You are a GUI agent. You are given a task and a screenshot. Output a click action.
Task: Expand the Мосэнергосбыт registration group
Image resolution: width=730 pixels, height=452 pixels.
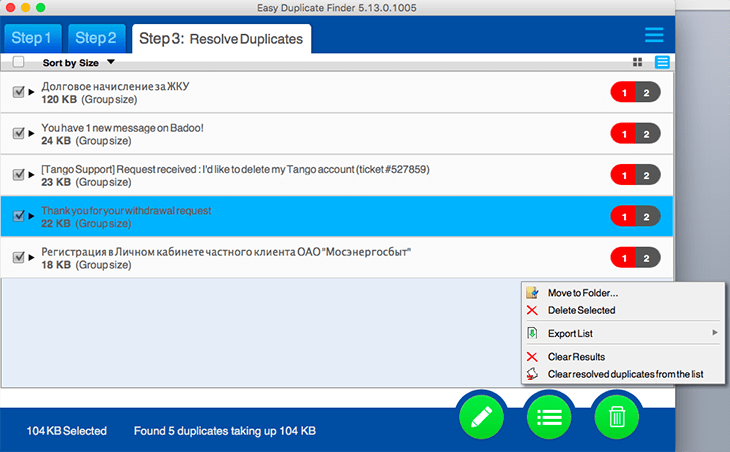click(31, 257)
